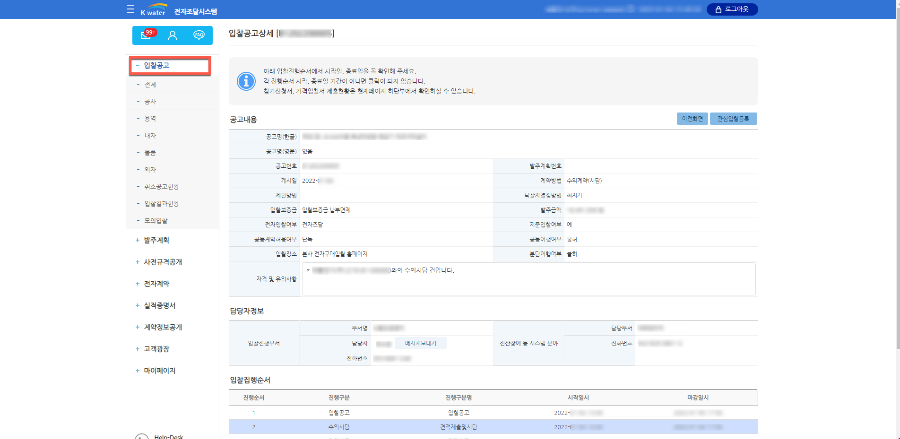This screenshot has height=439, width=900.
Task: Select the 공사 submenu item
Action: 150,102
